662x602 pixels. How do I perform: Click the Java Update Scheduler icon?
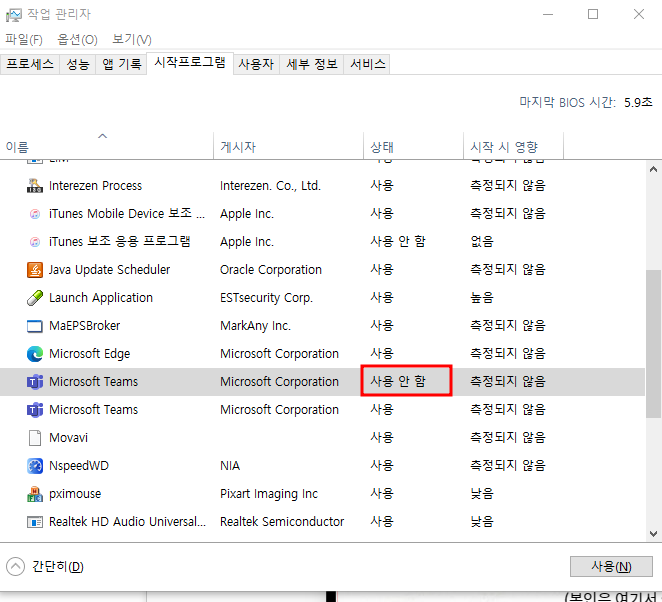(35, 270)
